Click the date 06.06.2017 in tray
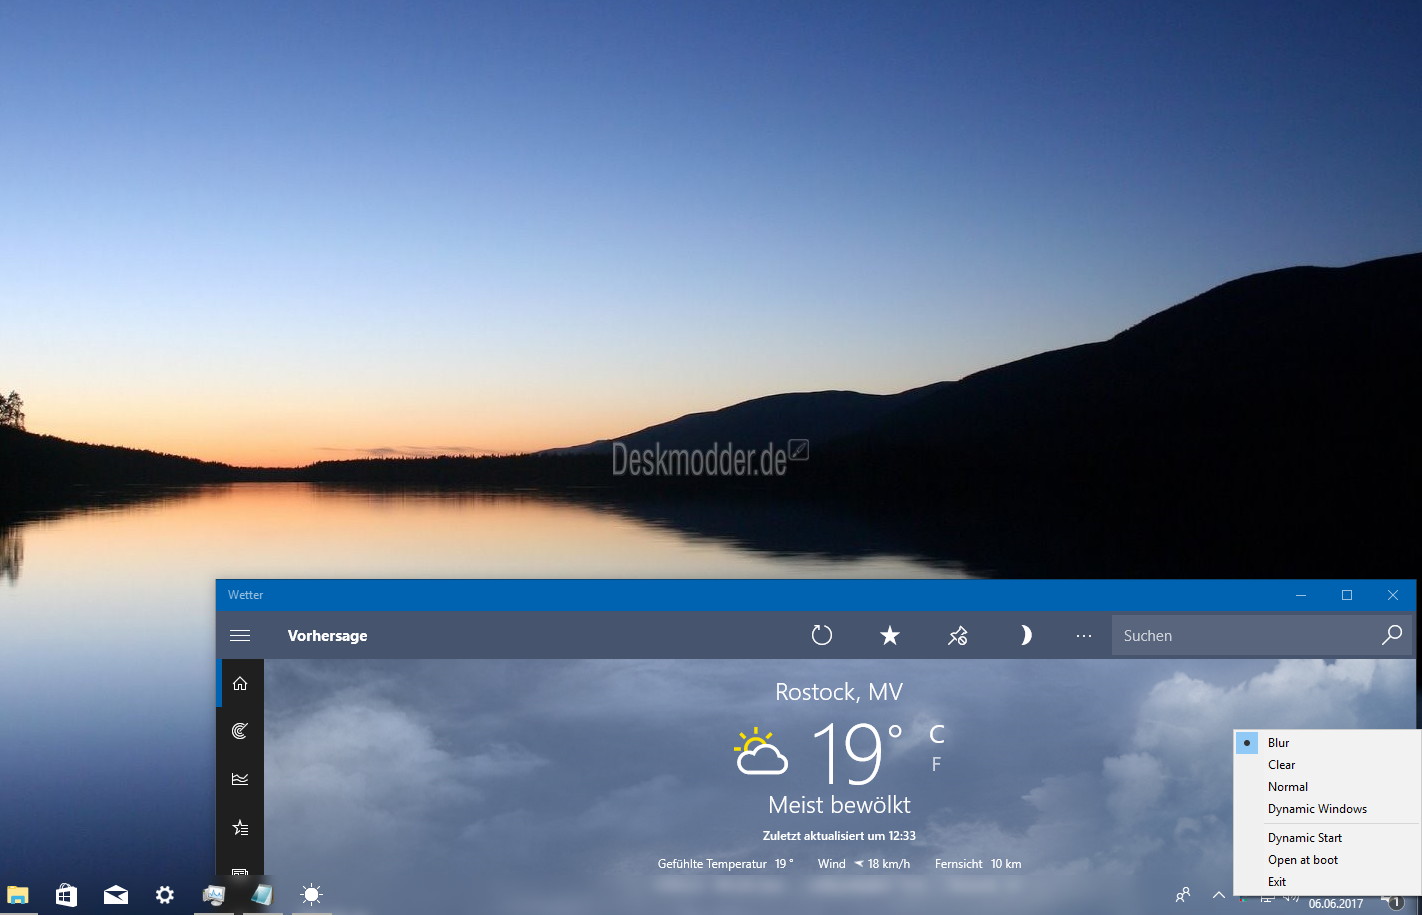 pyautogui.click(x=1335, y=903)
